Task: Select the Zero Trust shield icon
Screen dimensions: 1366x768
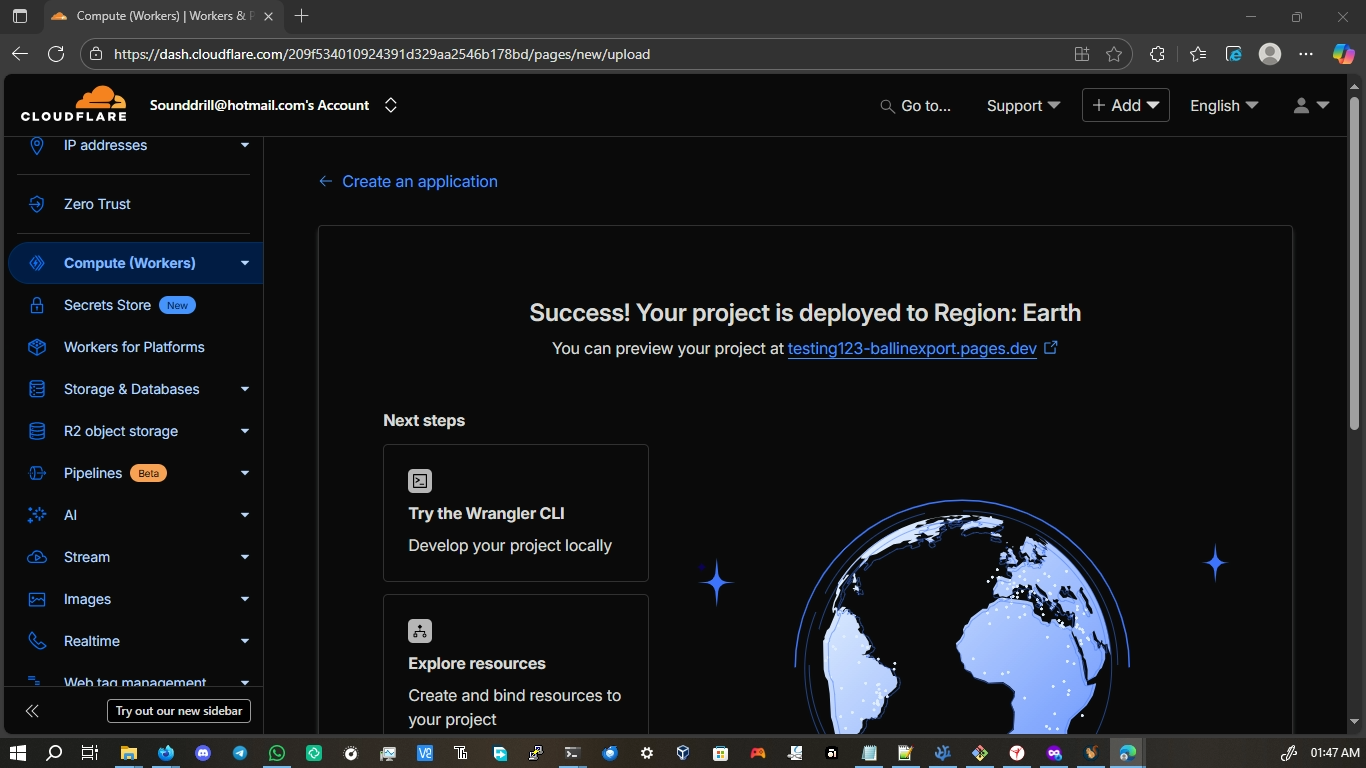Action: 36,204
